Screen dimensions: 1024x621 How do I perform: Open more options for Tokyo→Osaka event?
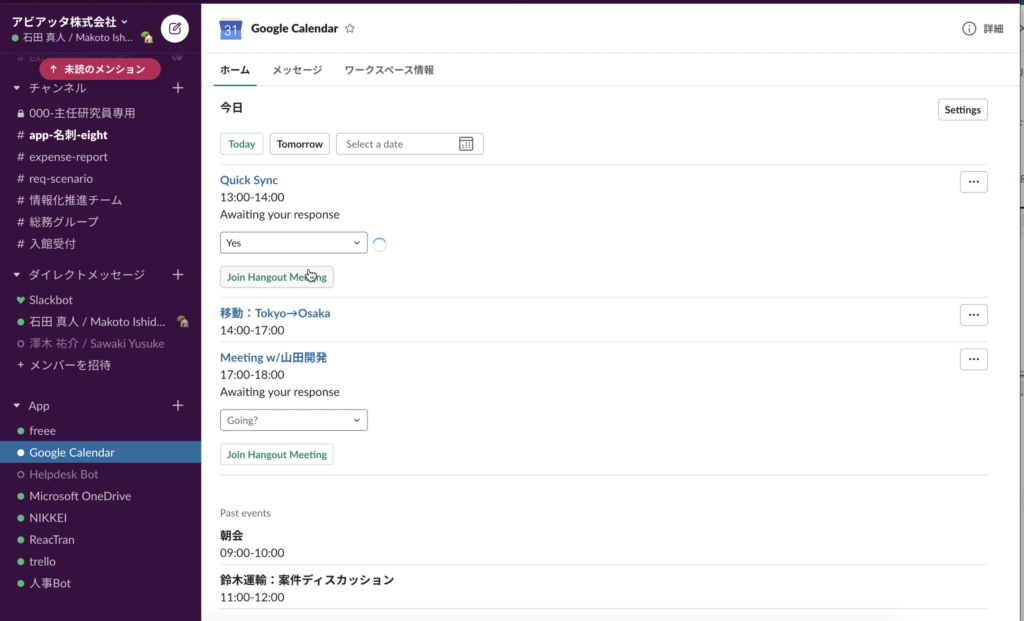[974, 315]
